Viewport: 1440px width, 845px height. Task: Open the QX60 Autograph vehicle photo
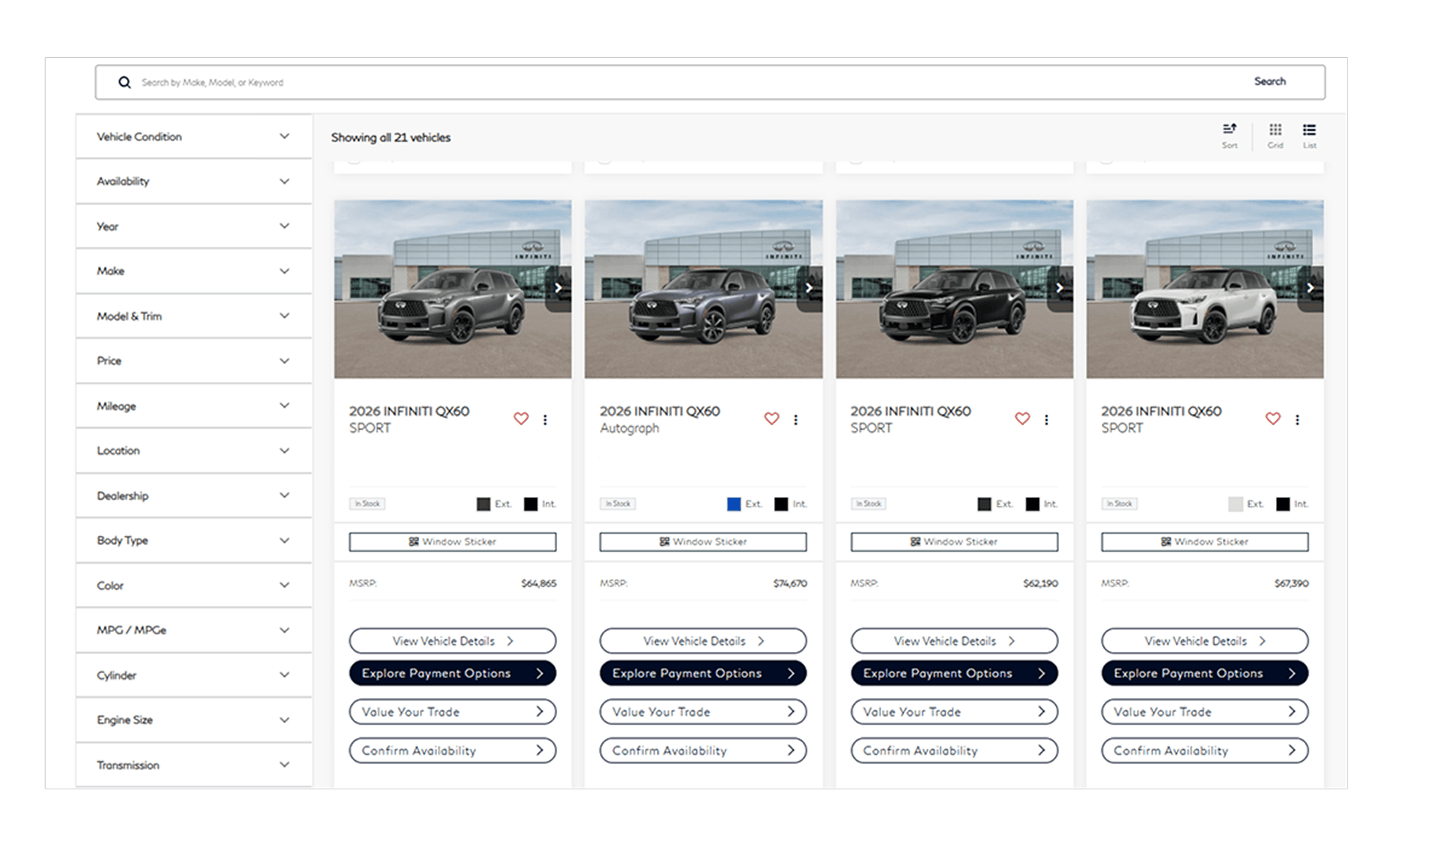coord(703,289)
